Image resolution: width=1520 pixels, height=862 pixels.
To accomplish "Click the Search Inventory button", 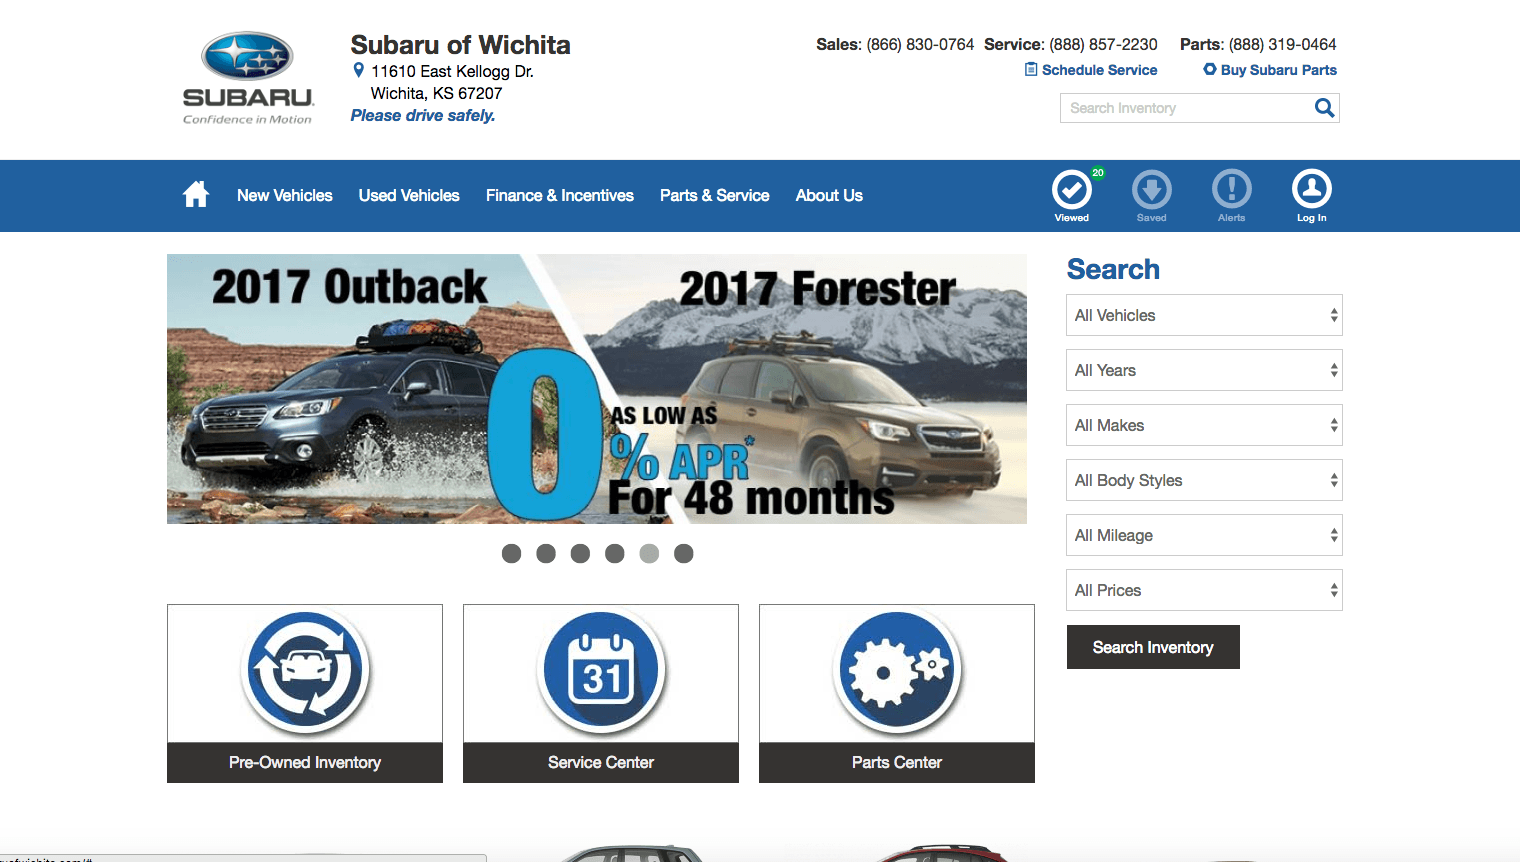I will pos(1153,647).
